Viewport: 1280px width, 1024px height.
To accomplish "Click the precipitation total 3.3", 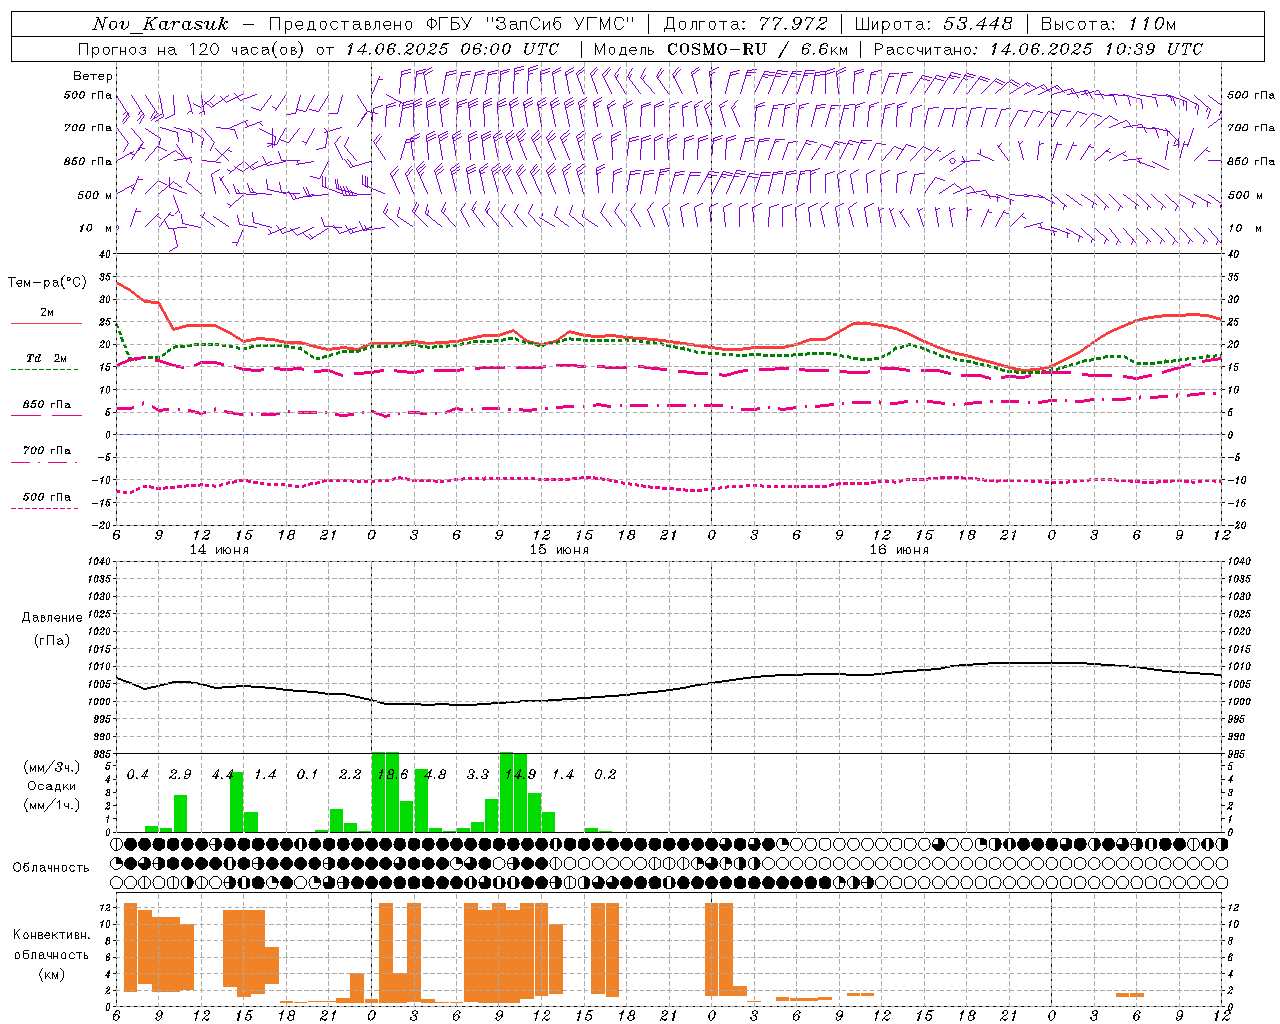I will pos(478,775).
